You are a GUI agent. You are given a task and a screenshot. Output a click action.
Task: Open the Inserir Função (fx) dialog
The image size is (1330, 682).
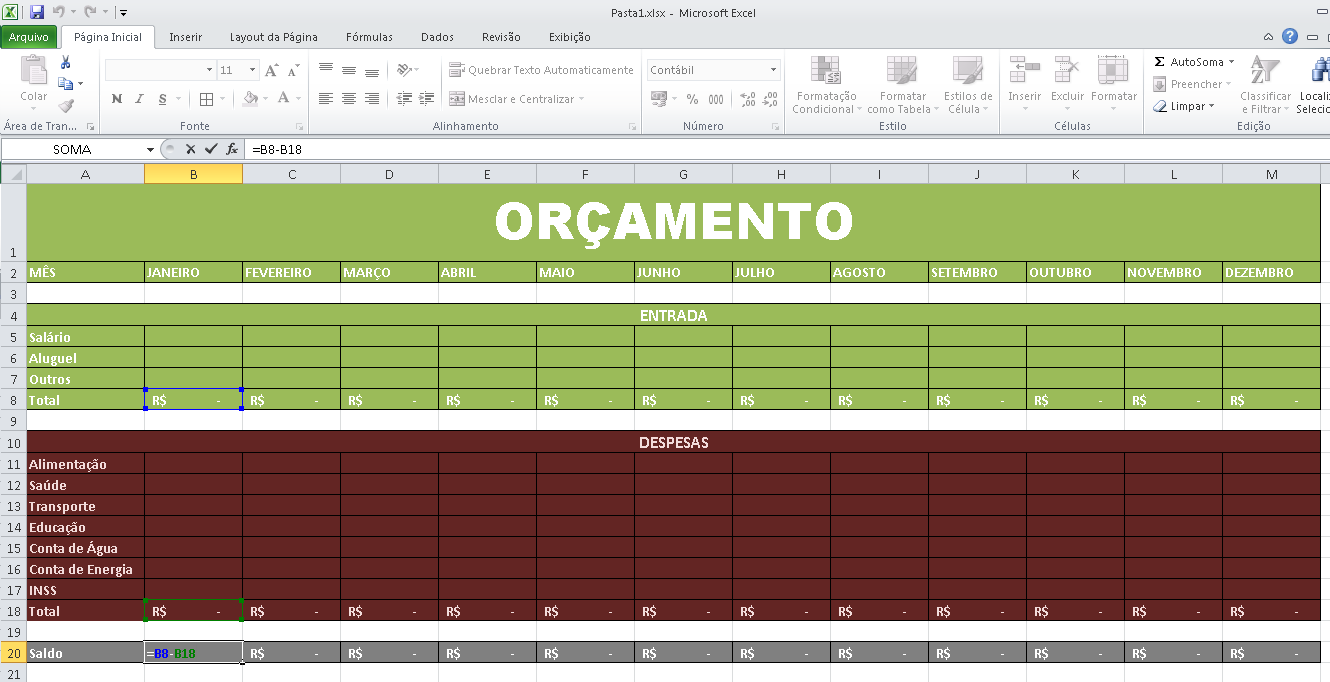point(233,148)
